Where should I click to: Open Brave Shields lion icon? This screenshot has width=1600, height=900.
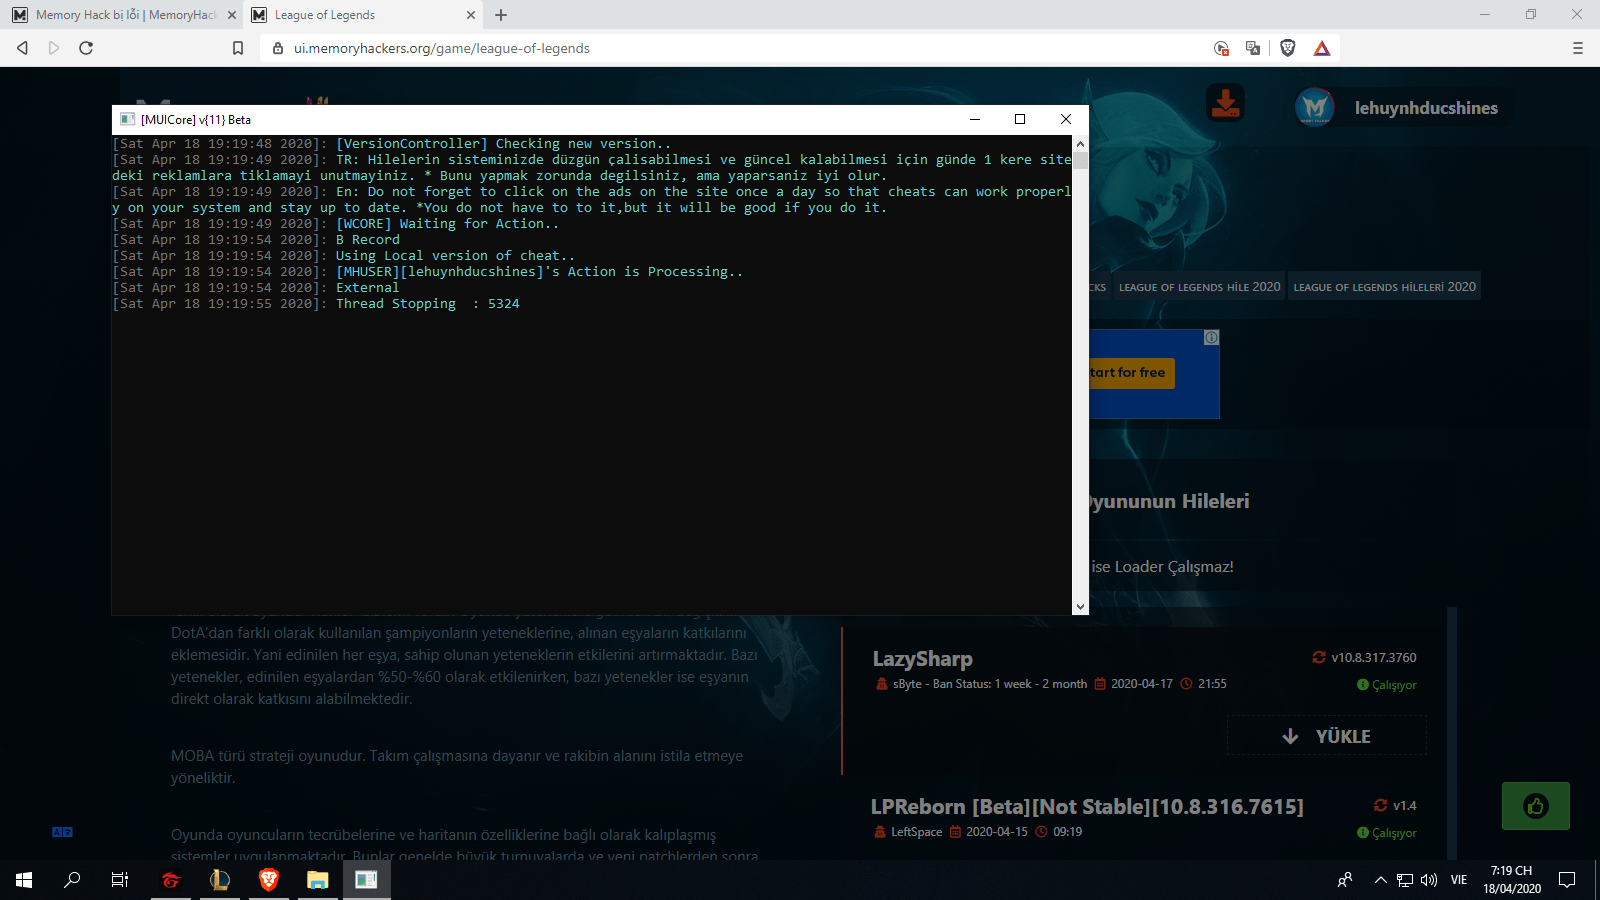pos(1288,48)
